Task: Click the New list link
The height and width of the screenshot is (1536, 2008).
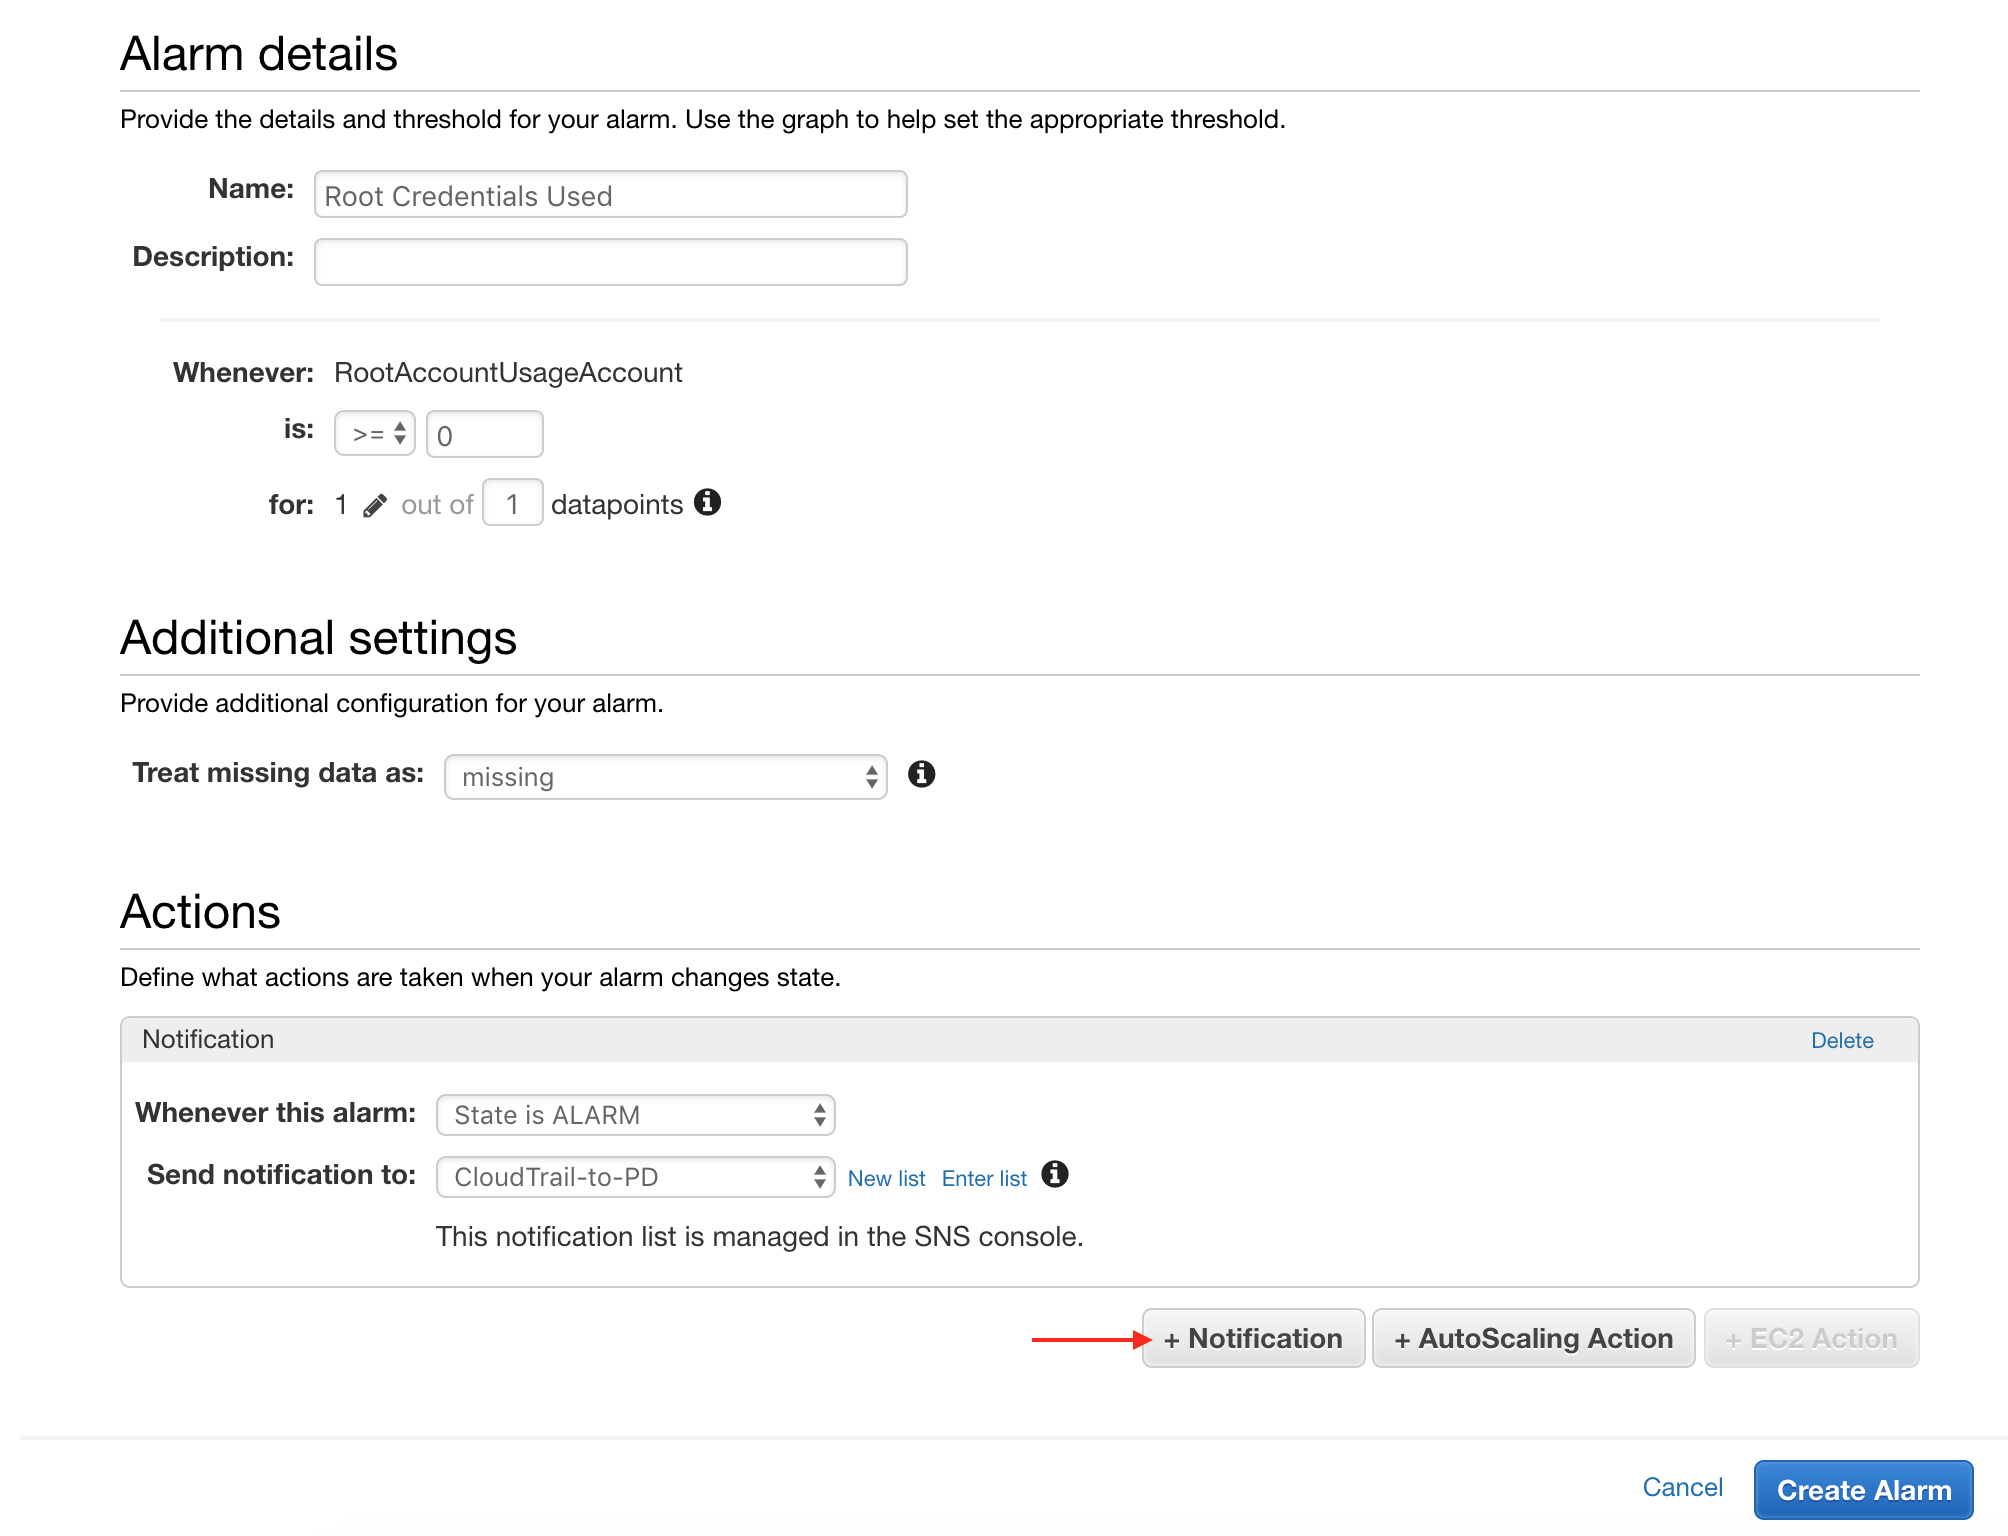Action: (886, 1179)
